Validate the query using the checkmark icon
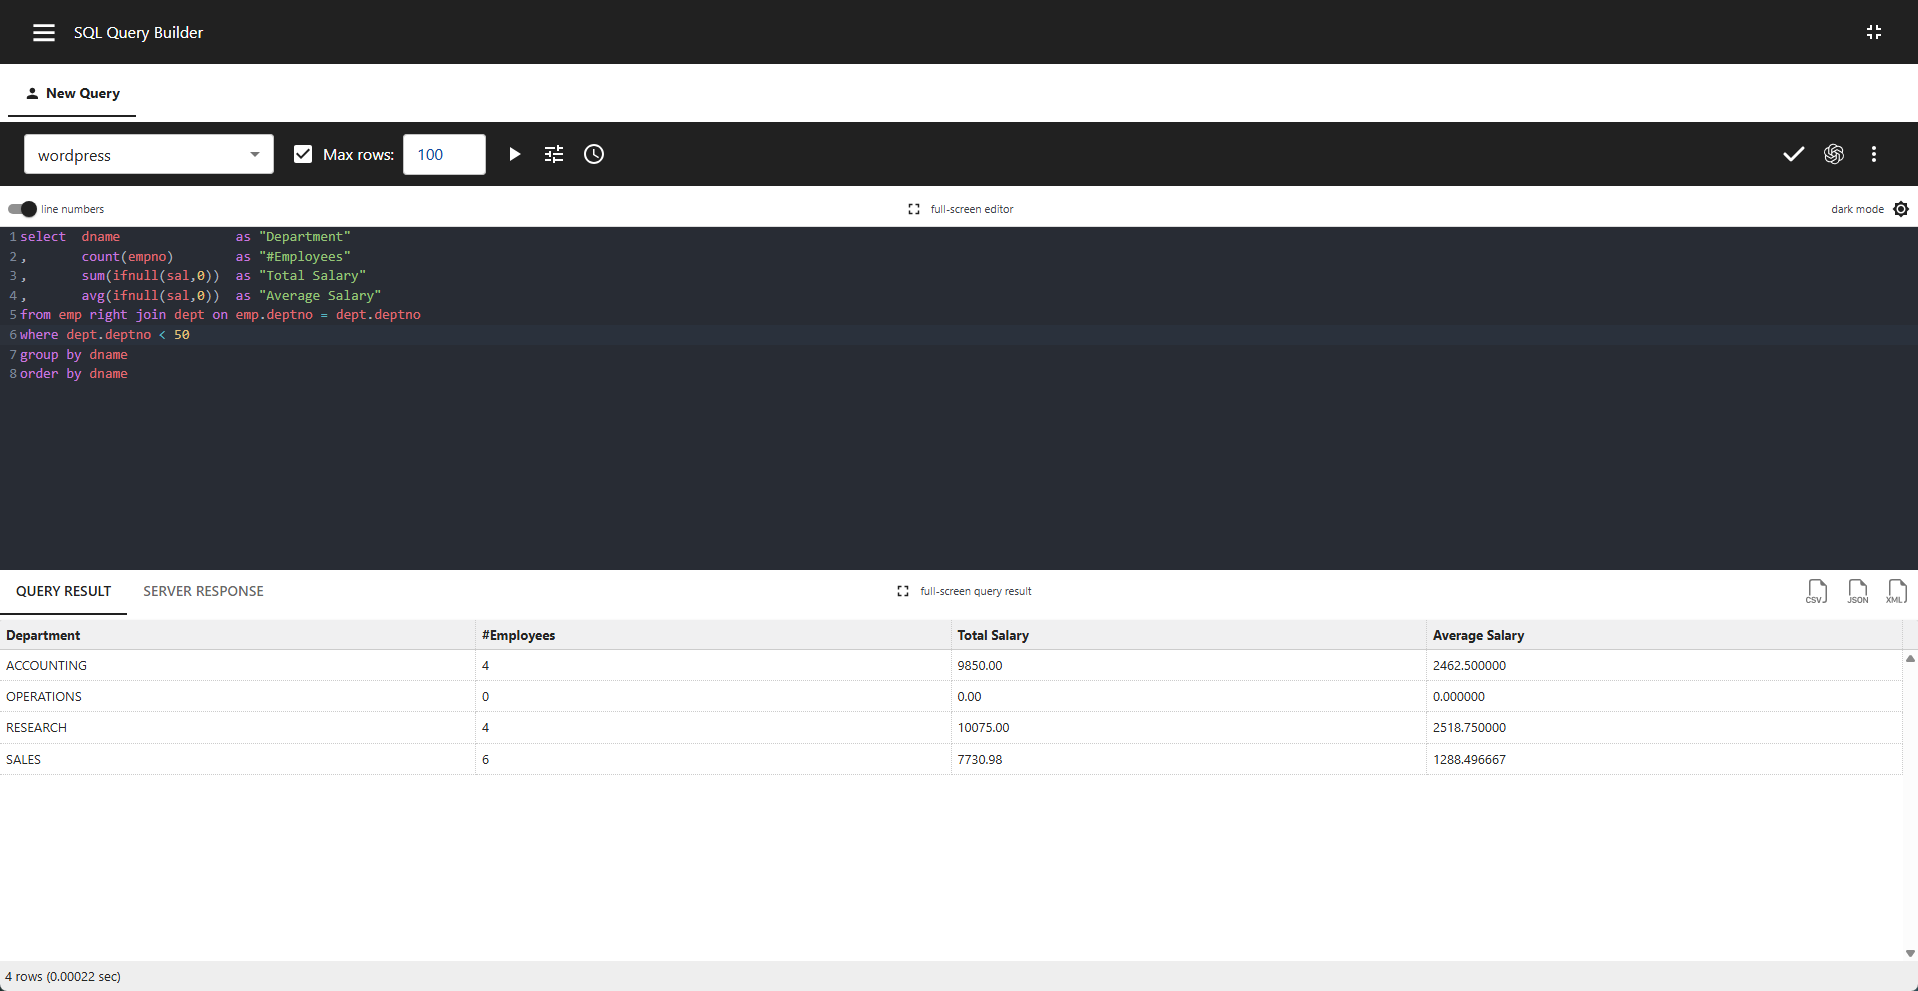This screenshot has height=991, width=1918. [x=1793, y=154]
